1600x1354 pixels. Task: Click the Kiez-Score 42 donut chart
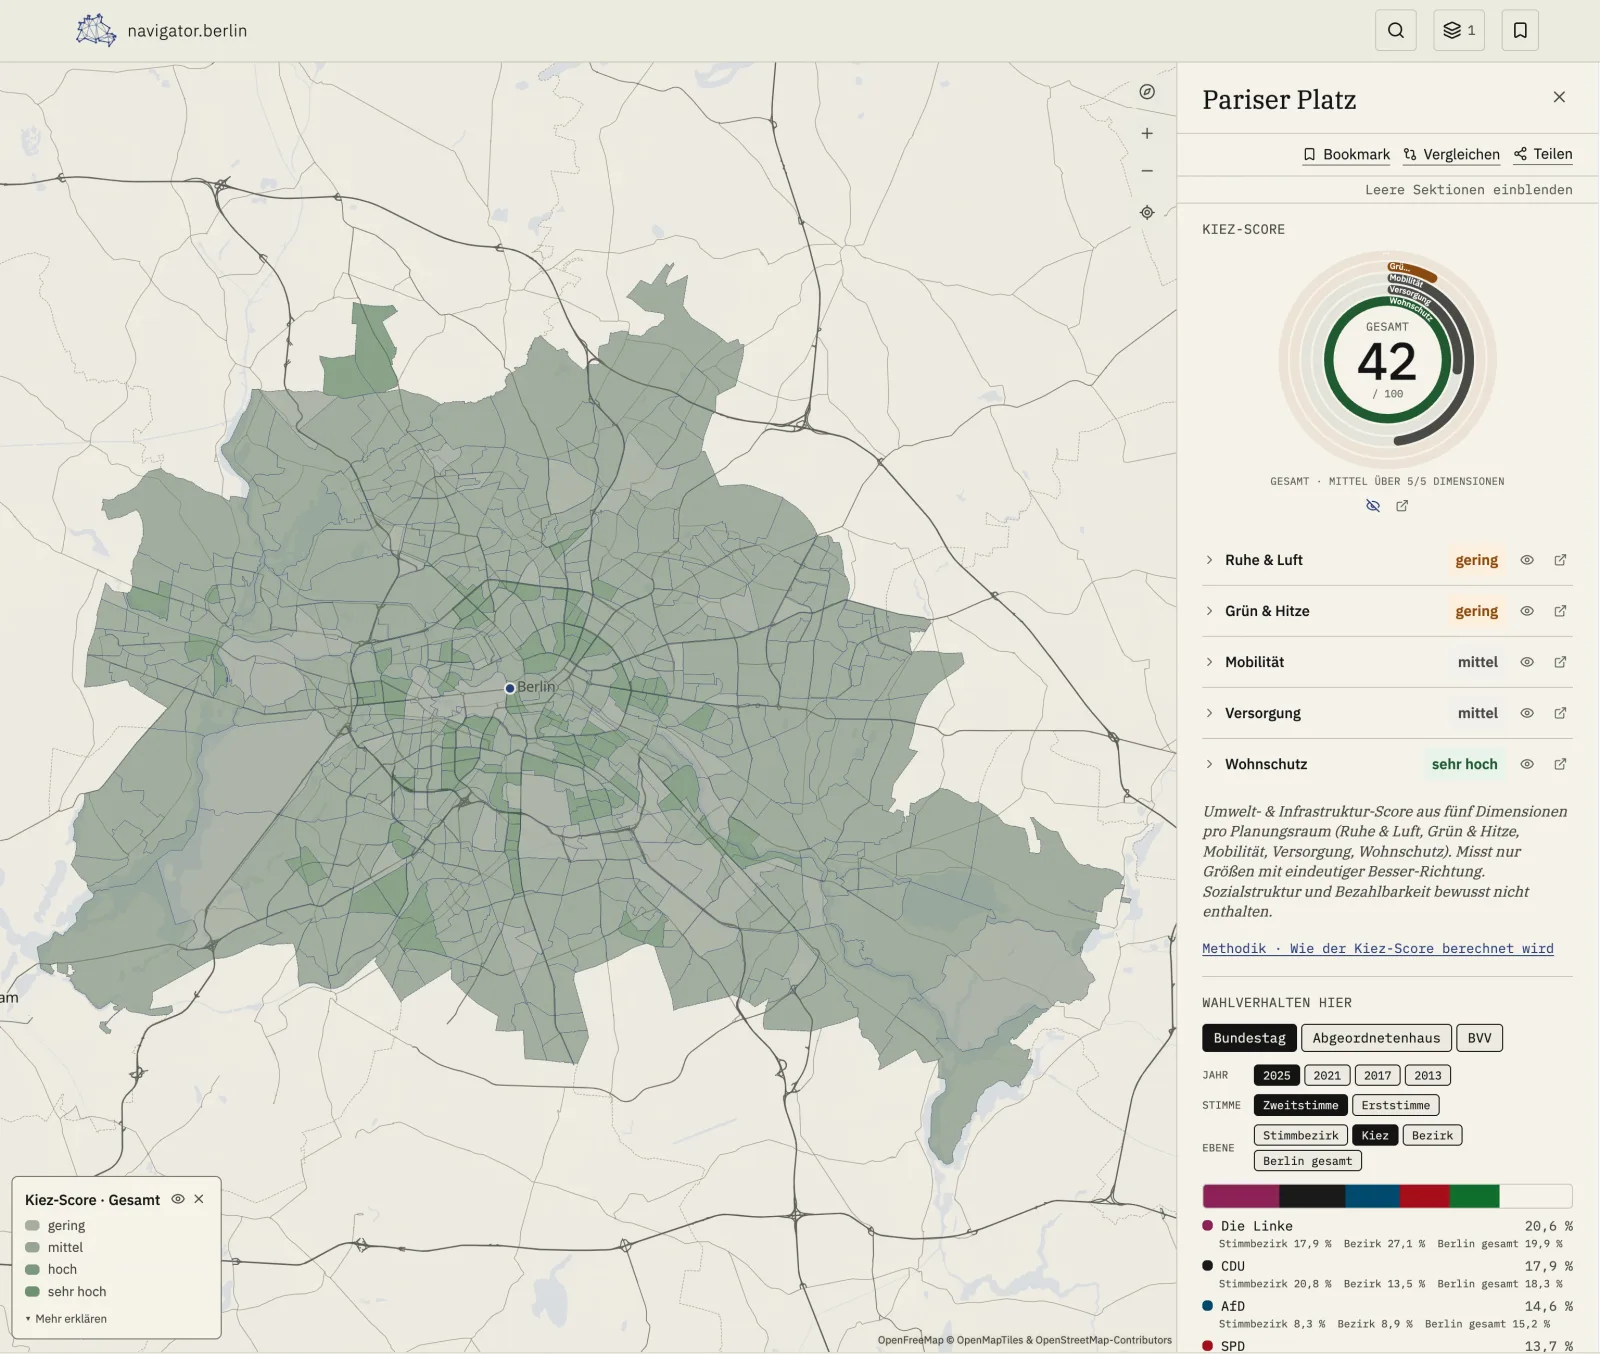tap(1387, 360)
